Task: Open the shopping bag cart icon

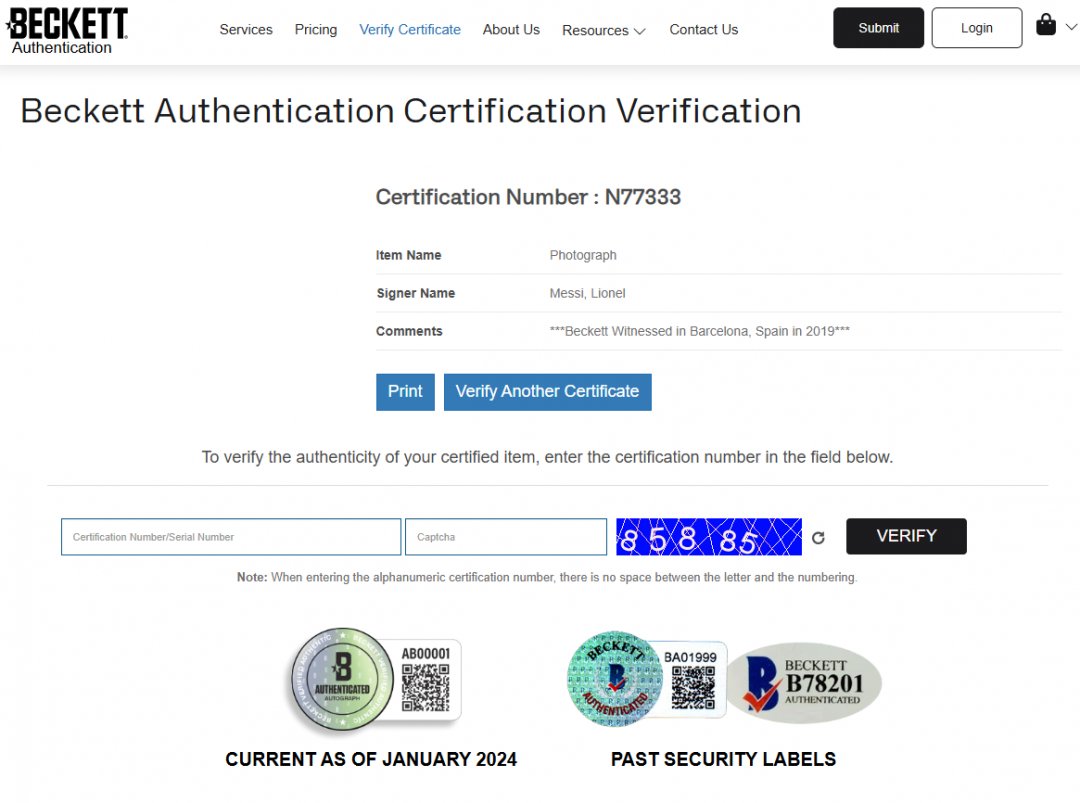Action: click(1046, 25)
